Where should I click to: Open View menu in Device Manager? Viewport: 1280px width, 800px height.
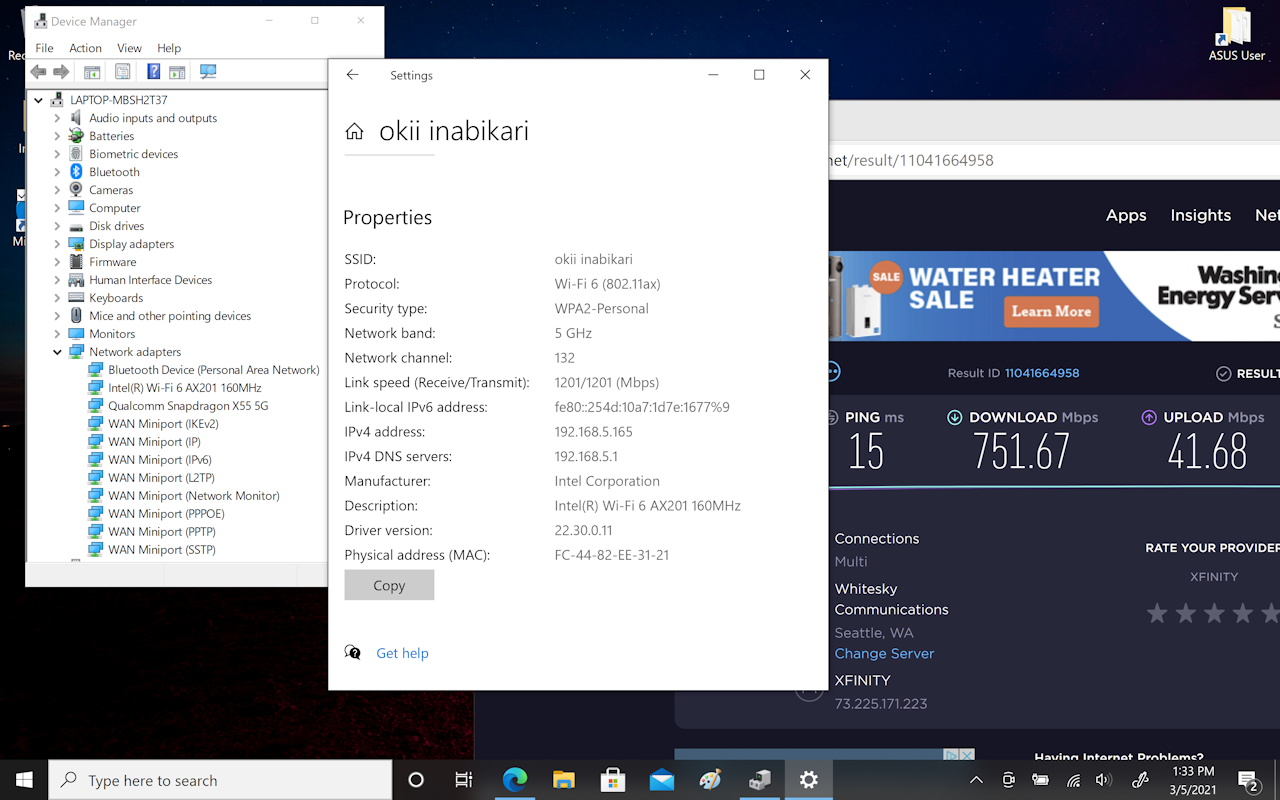click(129, 48)
